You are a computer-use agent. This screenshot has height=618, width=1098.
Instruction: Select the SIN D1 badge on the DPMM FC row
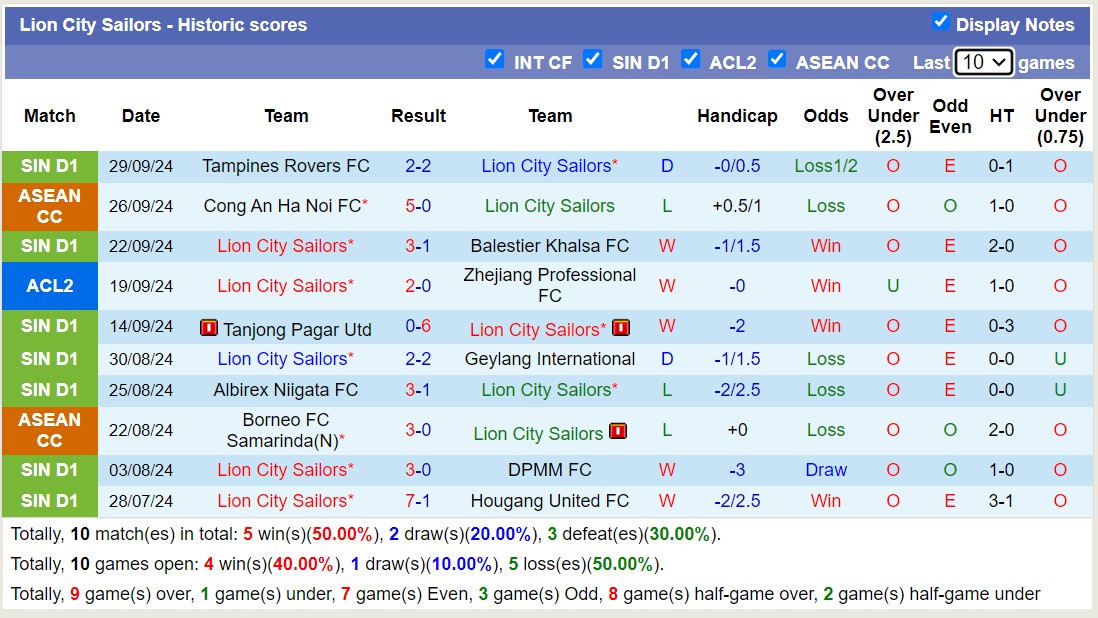pyautogui.click(x=49, y=470)
